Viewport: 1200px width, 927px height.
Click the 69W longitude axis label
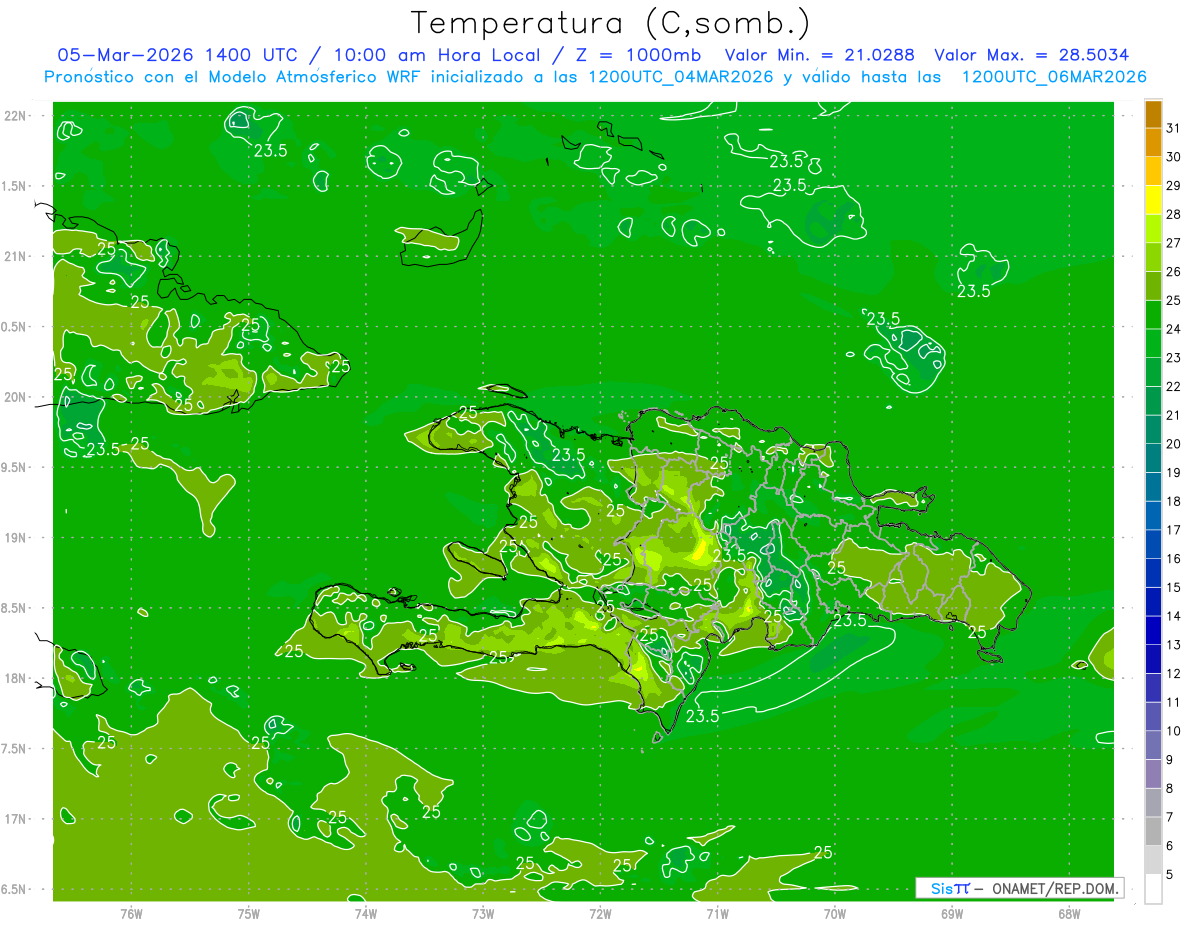click(x=952, y=914)
